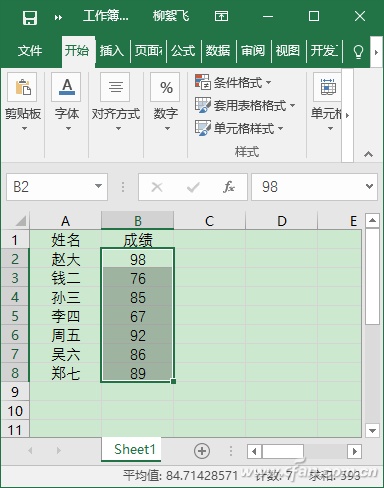
Task: Open the Alignment group icon
Action: pos(115,87)
